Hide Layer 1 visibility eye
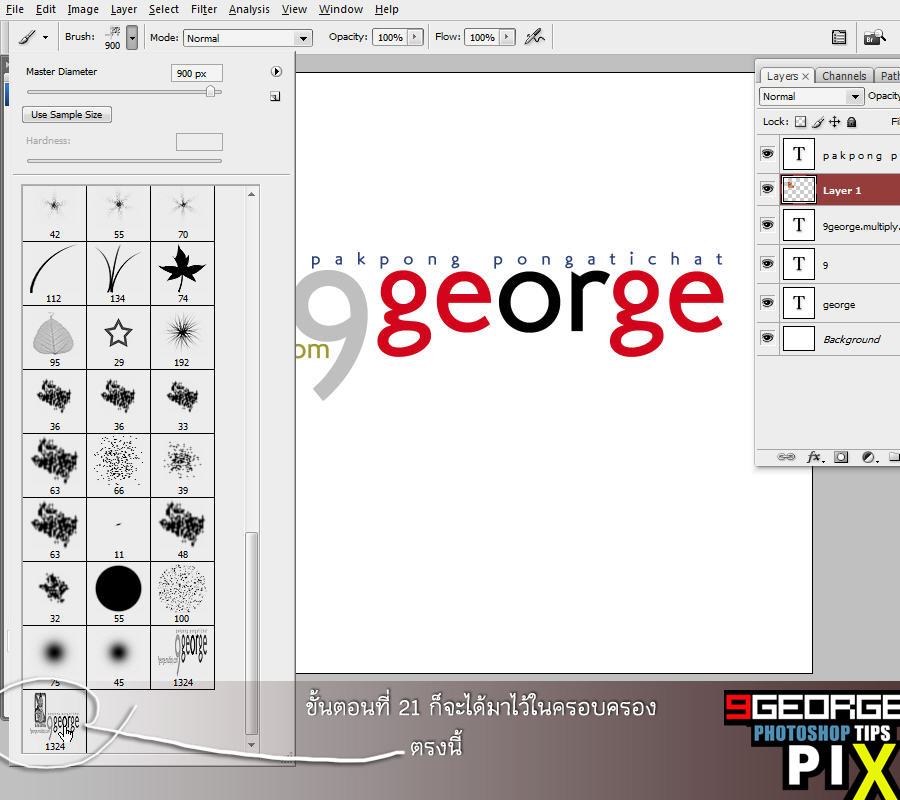Image resolution: width=900 pixels, height=800 pixels. [767, 189]
